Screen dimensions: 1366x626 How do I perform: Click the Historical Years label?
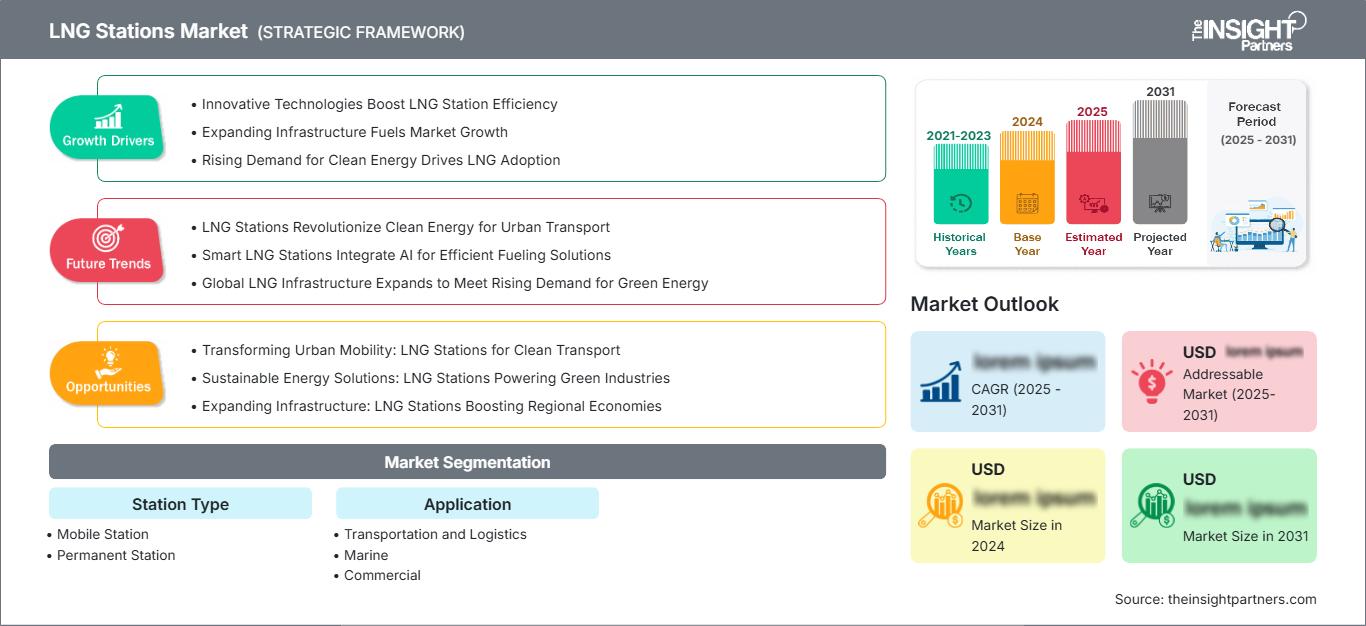[x=960, y=244]
